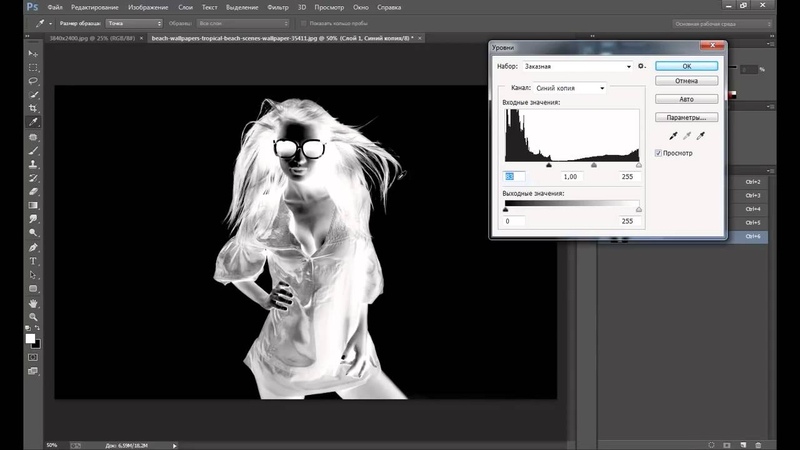
Task: Expand the Размер образца dropdown
Action: [x=134, y=22]
